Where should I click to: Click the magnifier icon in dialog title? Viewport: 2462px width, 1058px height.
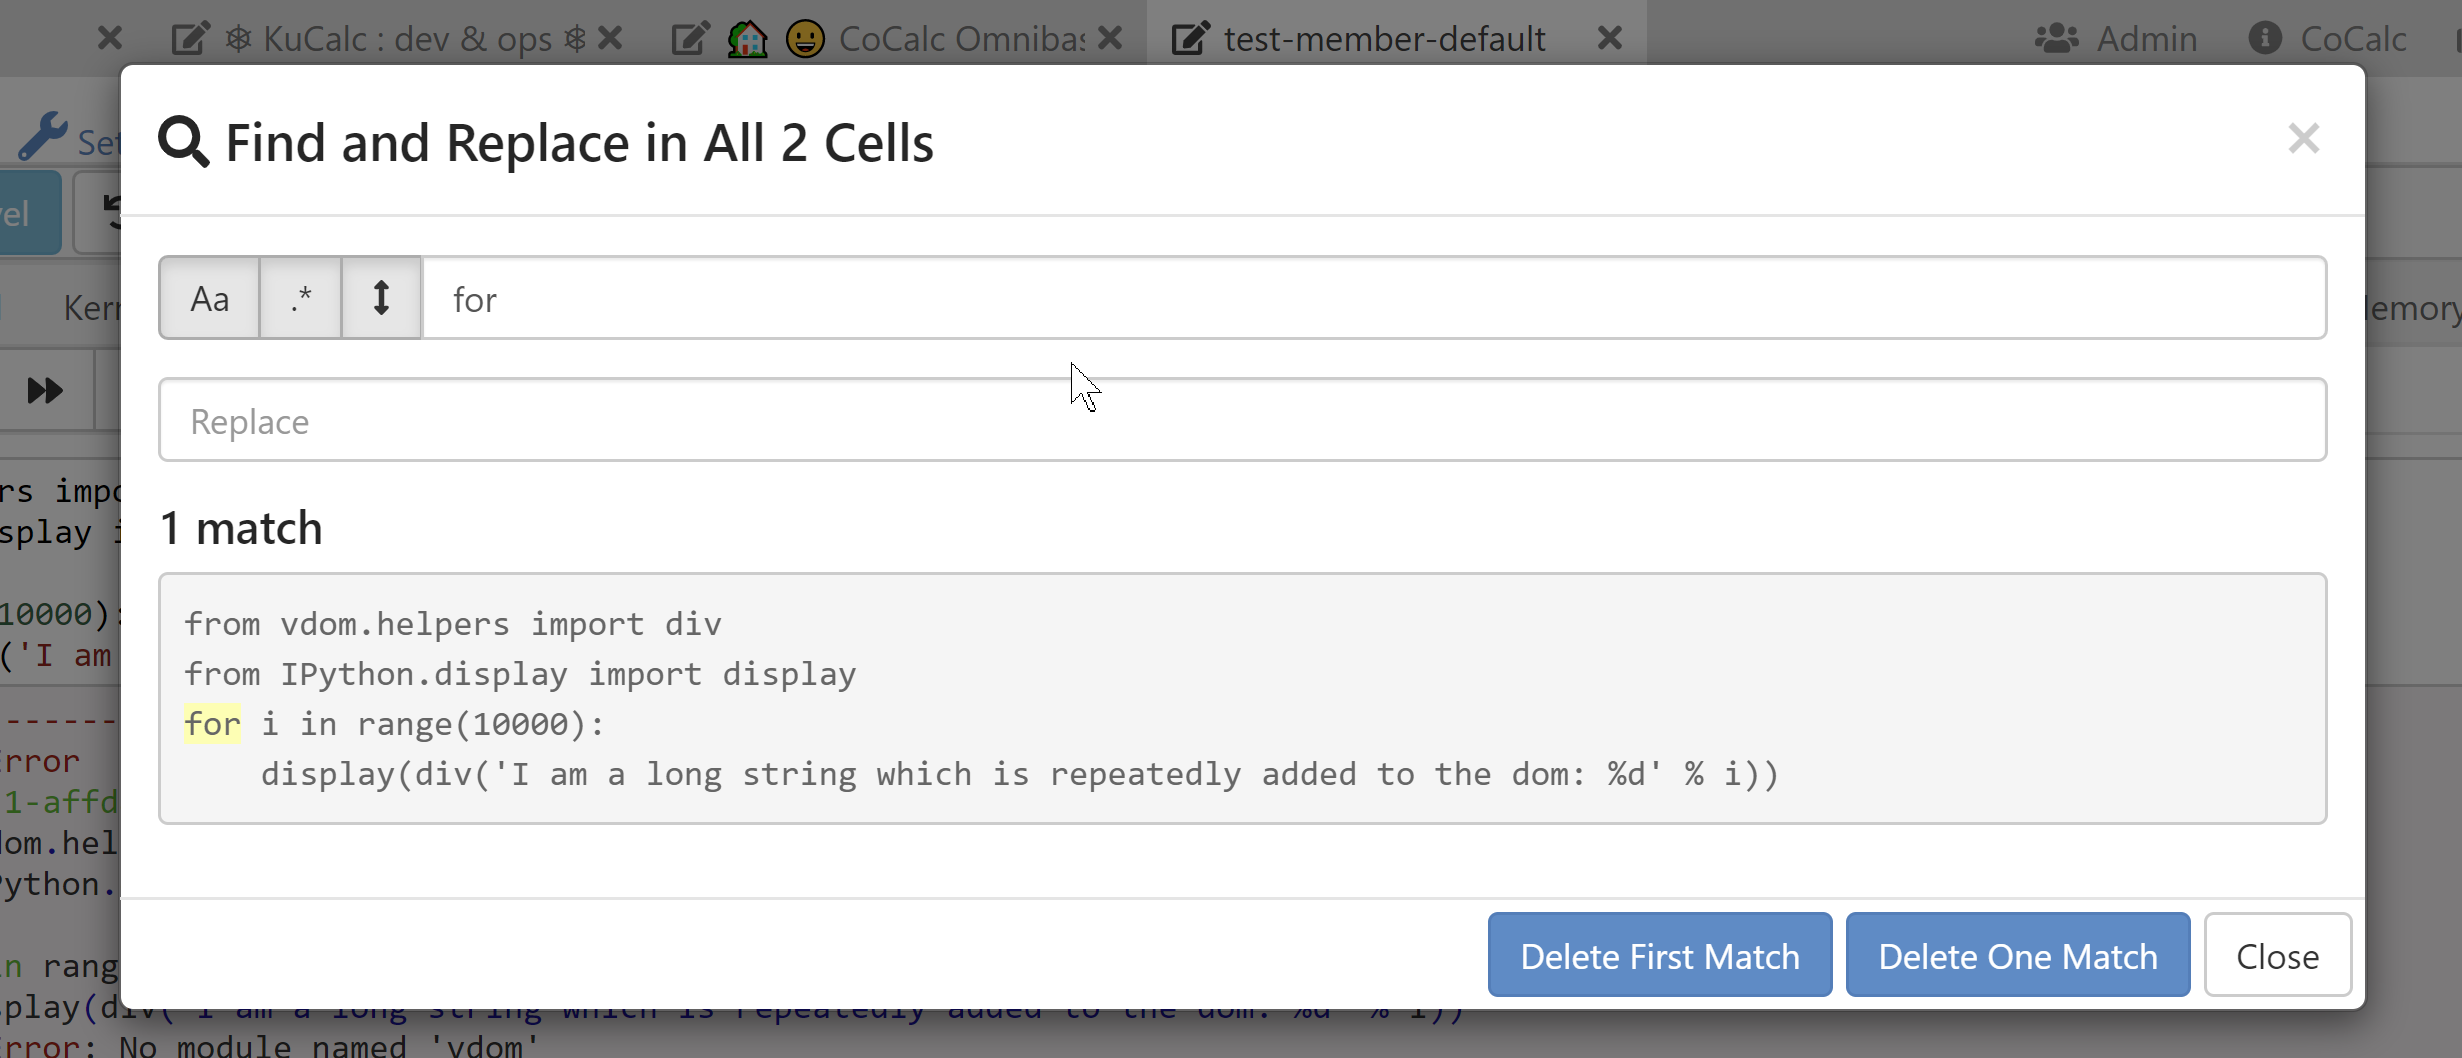(184, 141)
